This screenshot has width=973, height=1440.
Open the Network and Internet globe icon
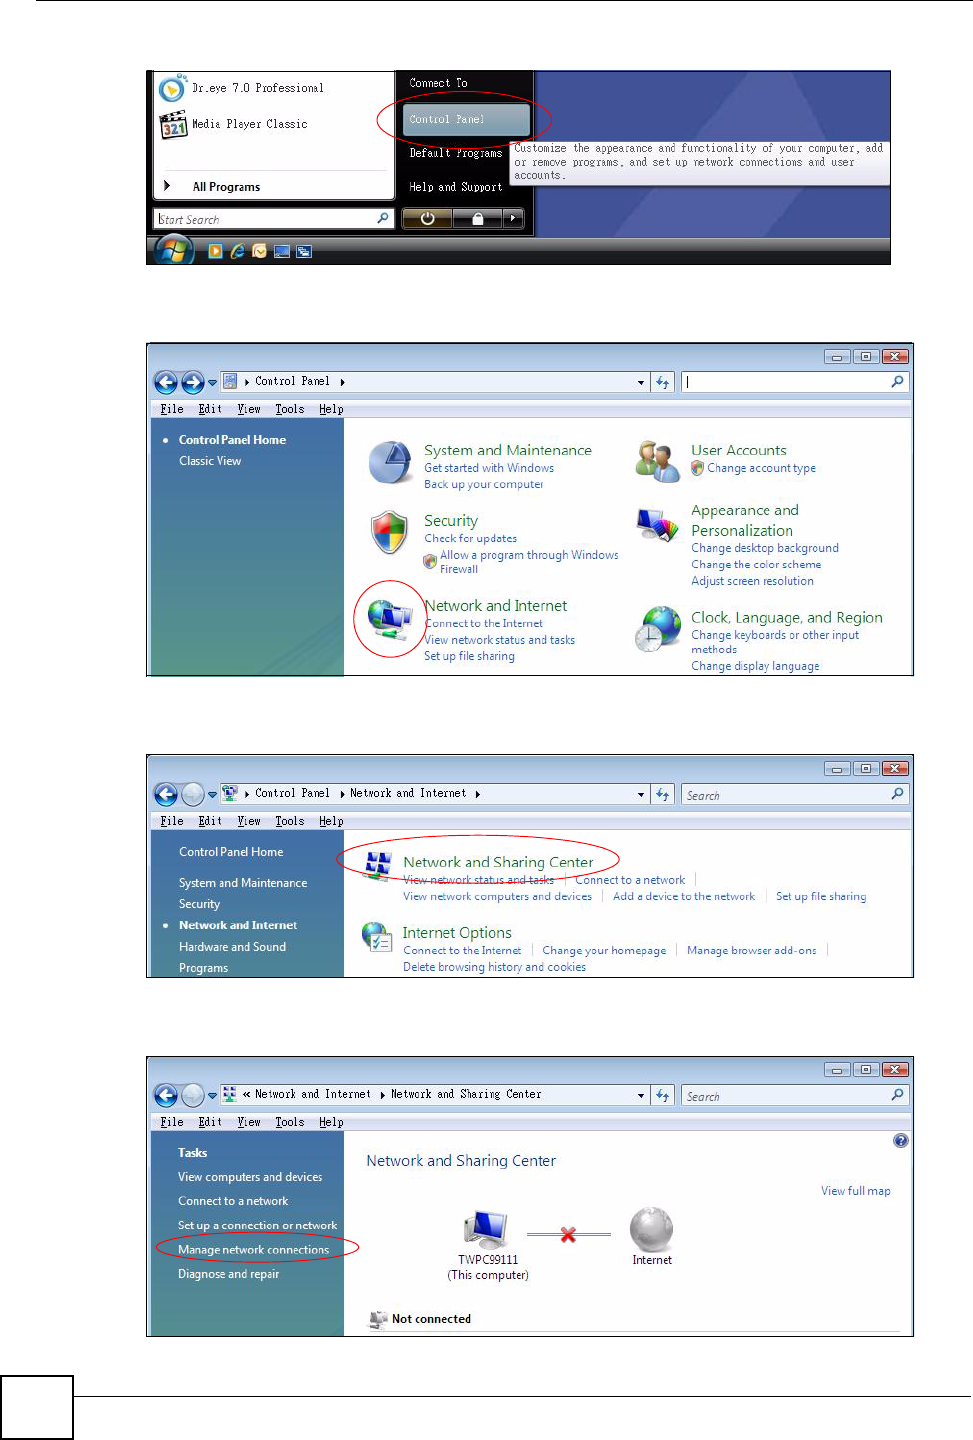(390, 620)
